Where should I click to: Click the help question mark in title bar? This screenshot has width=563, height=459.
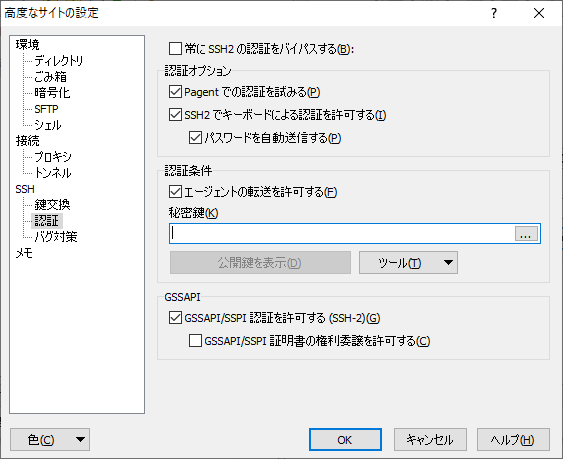point(494,13)
